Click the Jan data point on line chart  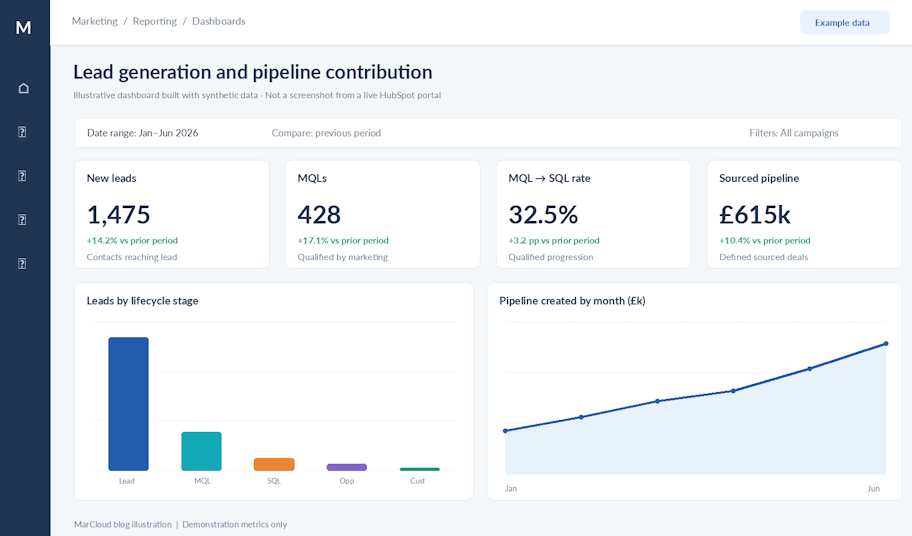pos(505,431)
